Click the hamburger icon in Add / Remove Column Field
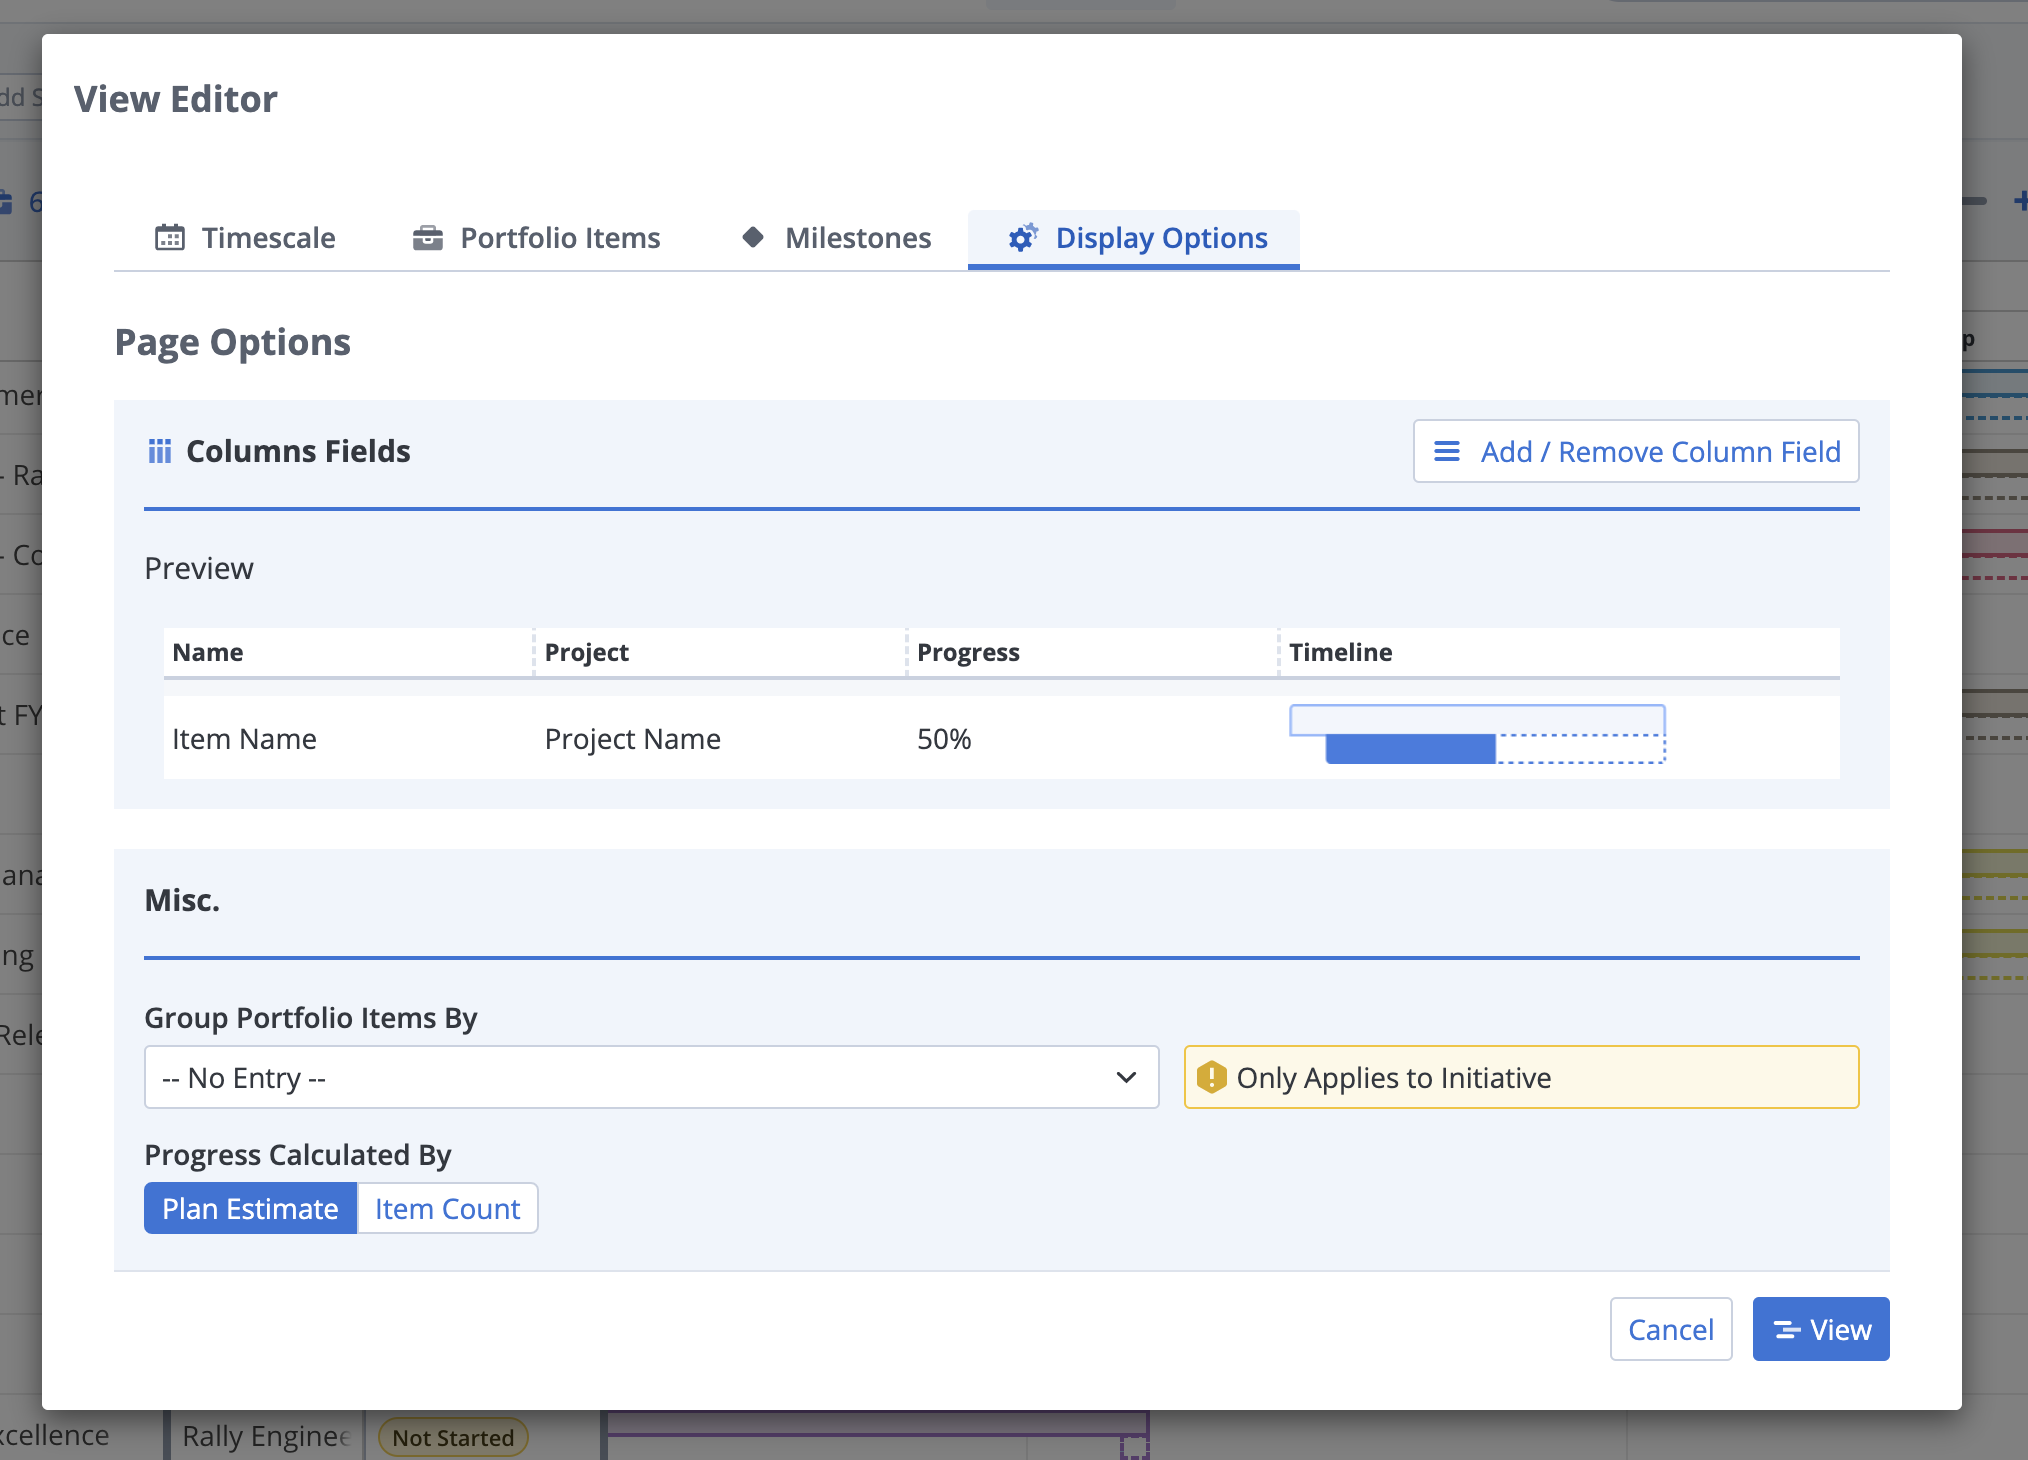The height and width of the screenshot is (1460, 2028). [1447, 452]
